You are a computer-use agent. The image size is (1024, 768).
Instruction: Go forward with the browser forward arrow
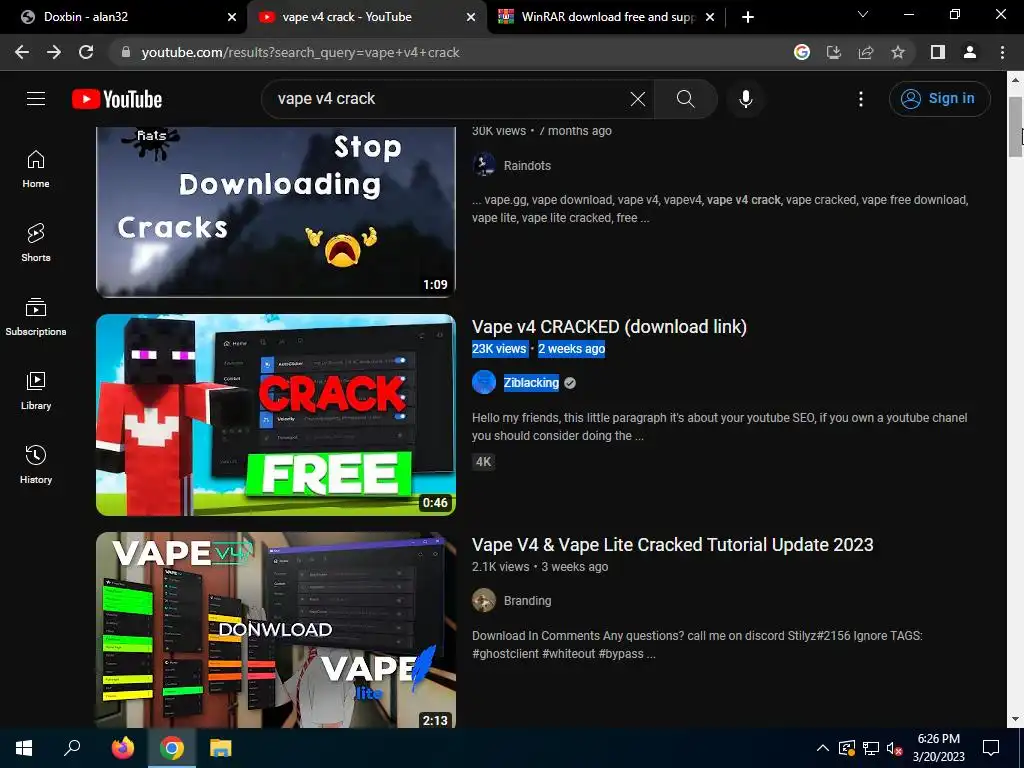click(54, 52)
